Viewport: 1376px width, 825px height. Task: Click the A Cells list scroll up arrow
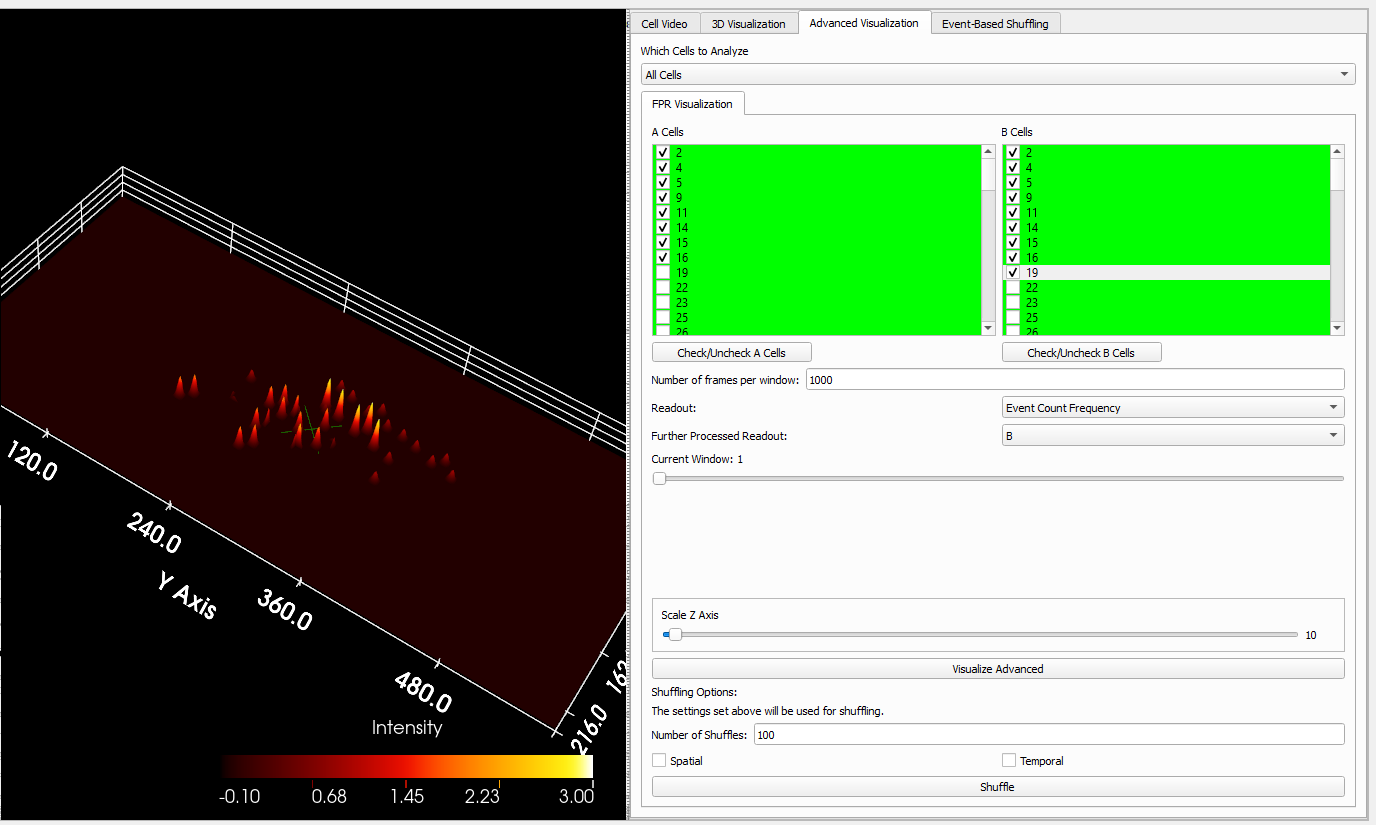pos(988,152)
